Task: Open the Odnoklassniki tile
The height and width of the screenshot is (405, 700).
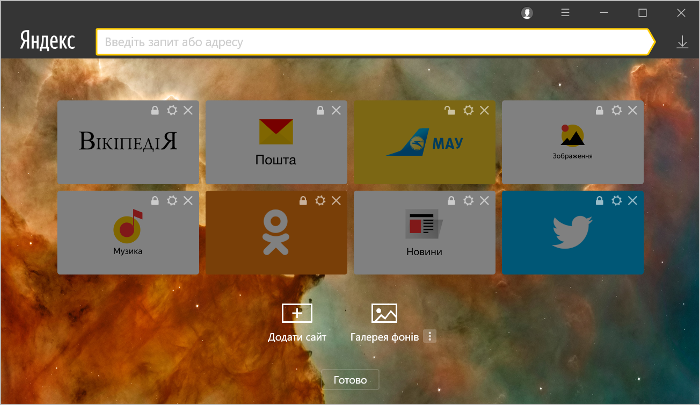Action: pos(276,234)
